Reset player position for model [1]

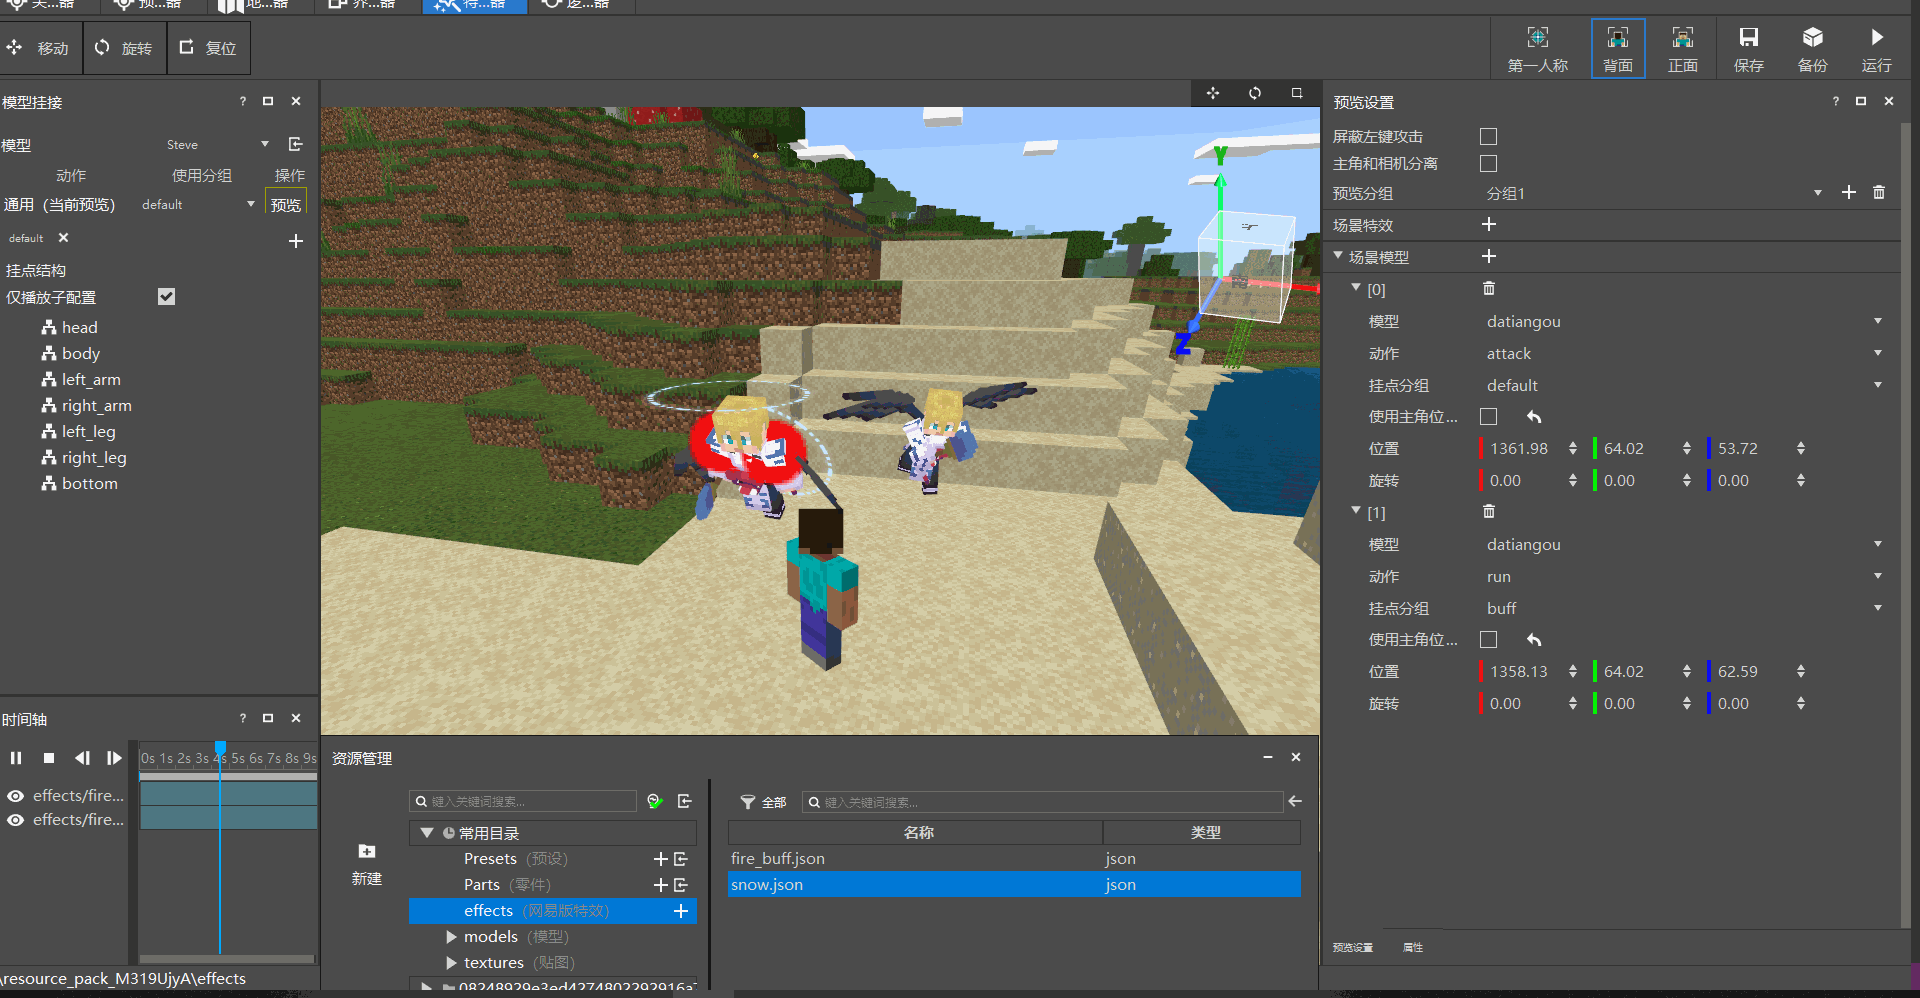coord(1534,639)
